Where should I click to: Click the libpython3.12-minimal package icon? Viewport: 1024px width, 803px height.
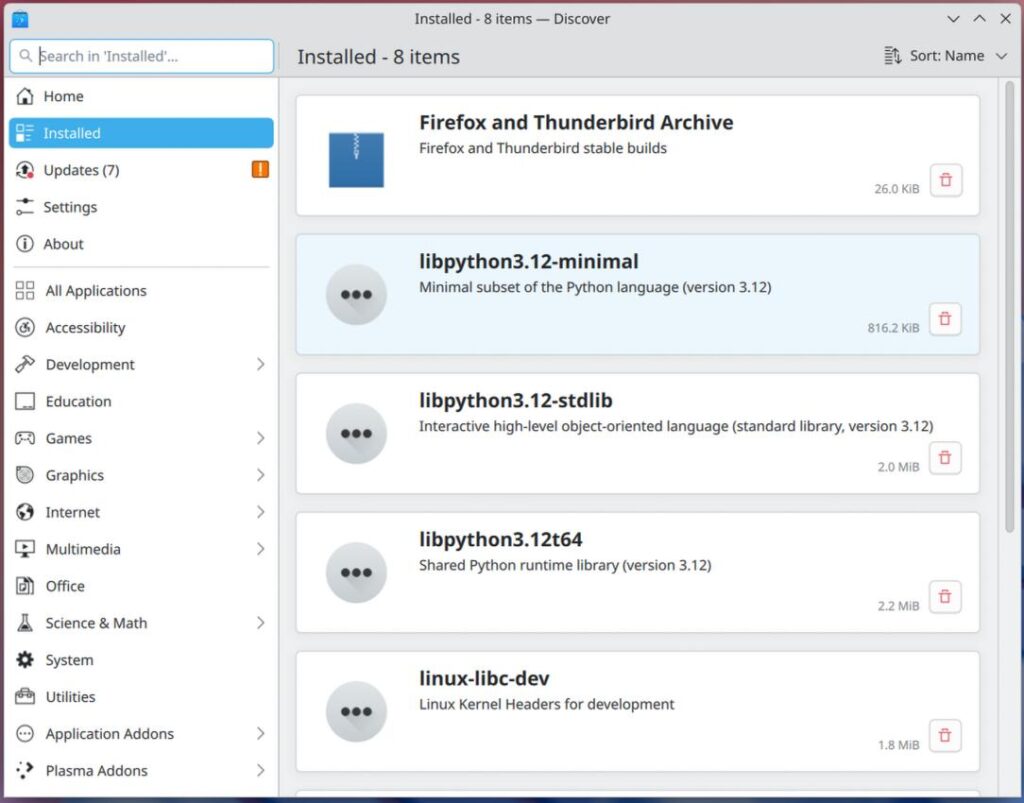[x=356, y=294]
